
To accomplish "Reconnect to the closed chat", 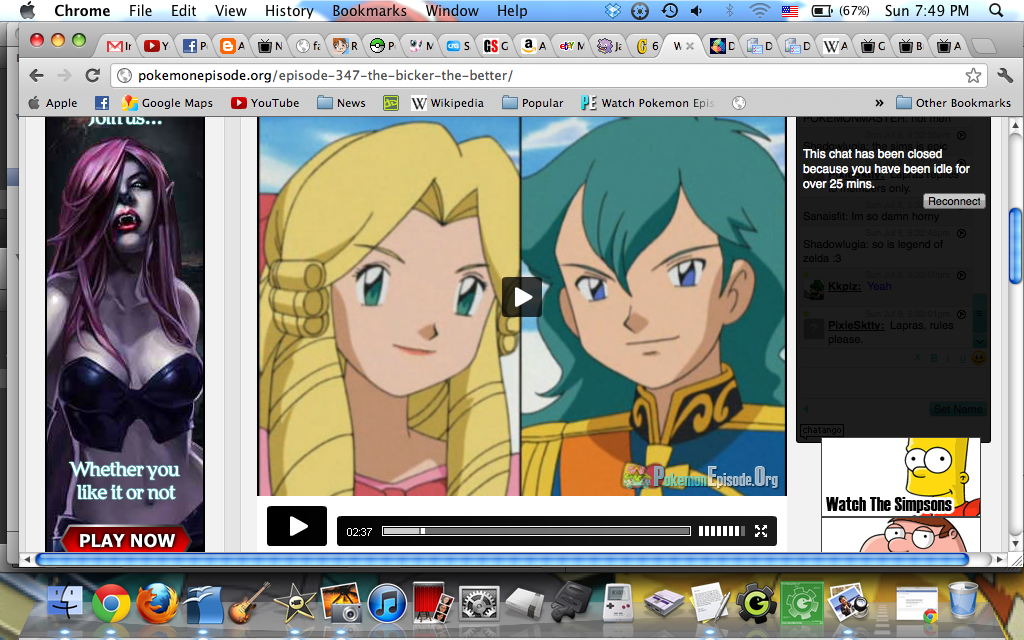I will tap(953, 201).
